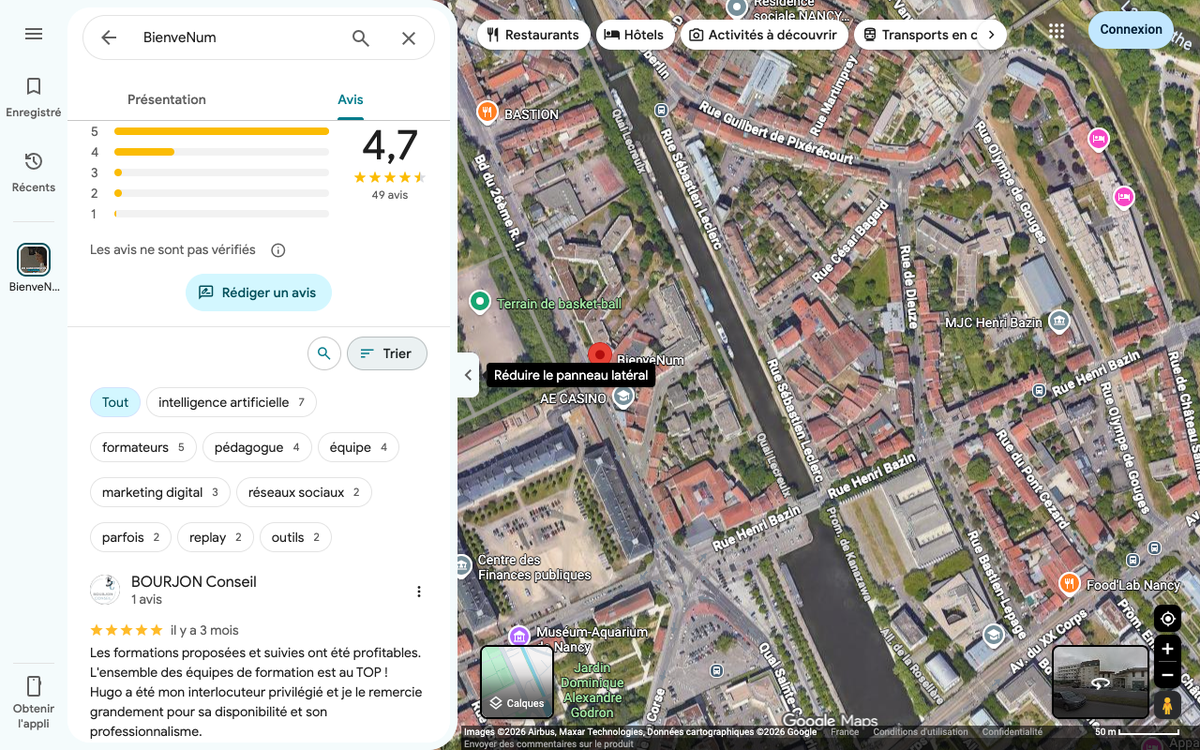Viewport: 1200px width, 750px height.
Task: Open the hamburger main menu
Action: (33, 34)
